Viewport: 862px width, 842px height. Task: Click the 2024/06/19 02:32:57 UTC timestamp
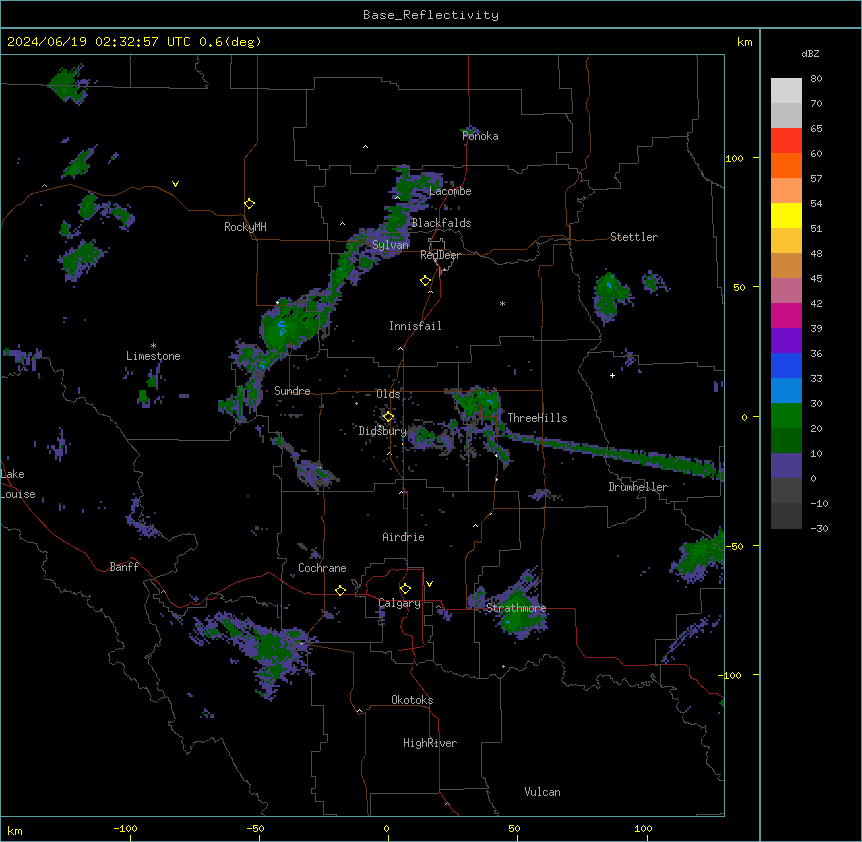(x=99, y=42)
